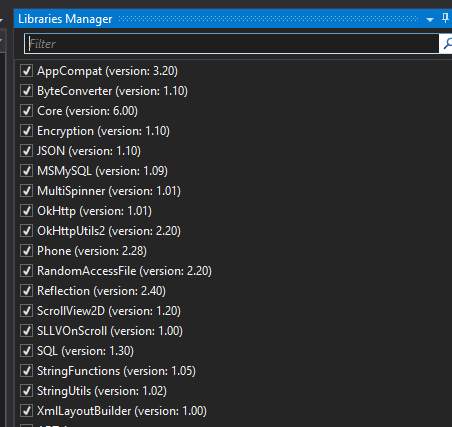Uncheck the MultiSpinner library checkbox
The image size is (452, 427).
click(26, 191)
